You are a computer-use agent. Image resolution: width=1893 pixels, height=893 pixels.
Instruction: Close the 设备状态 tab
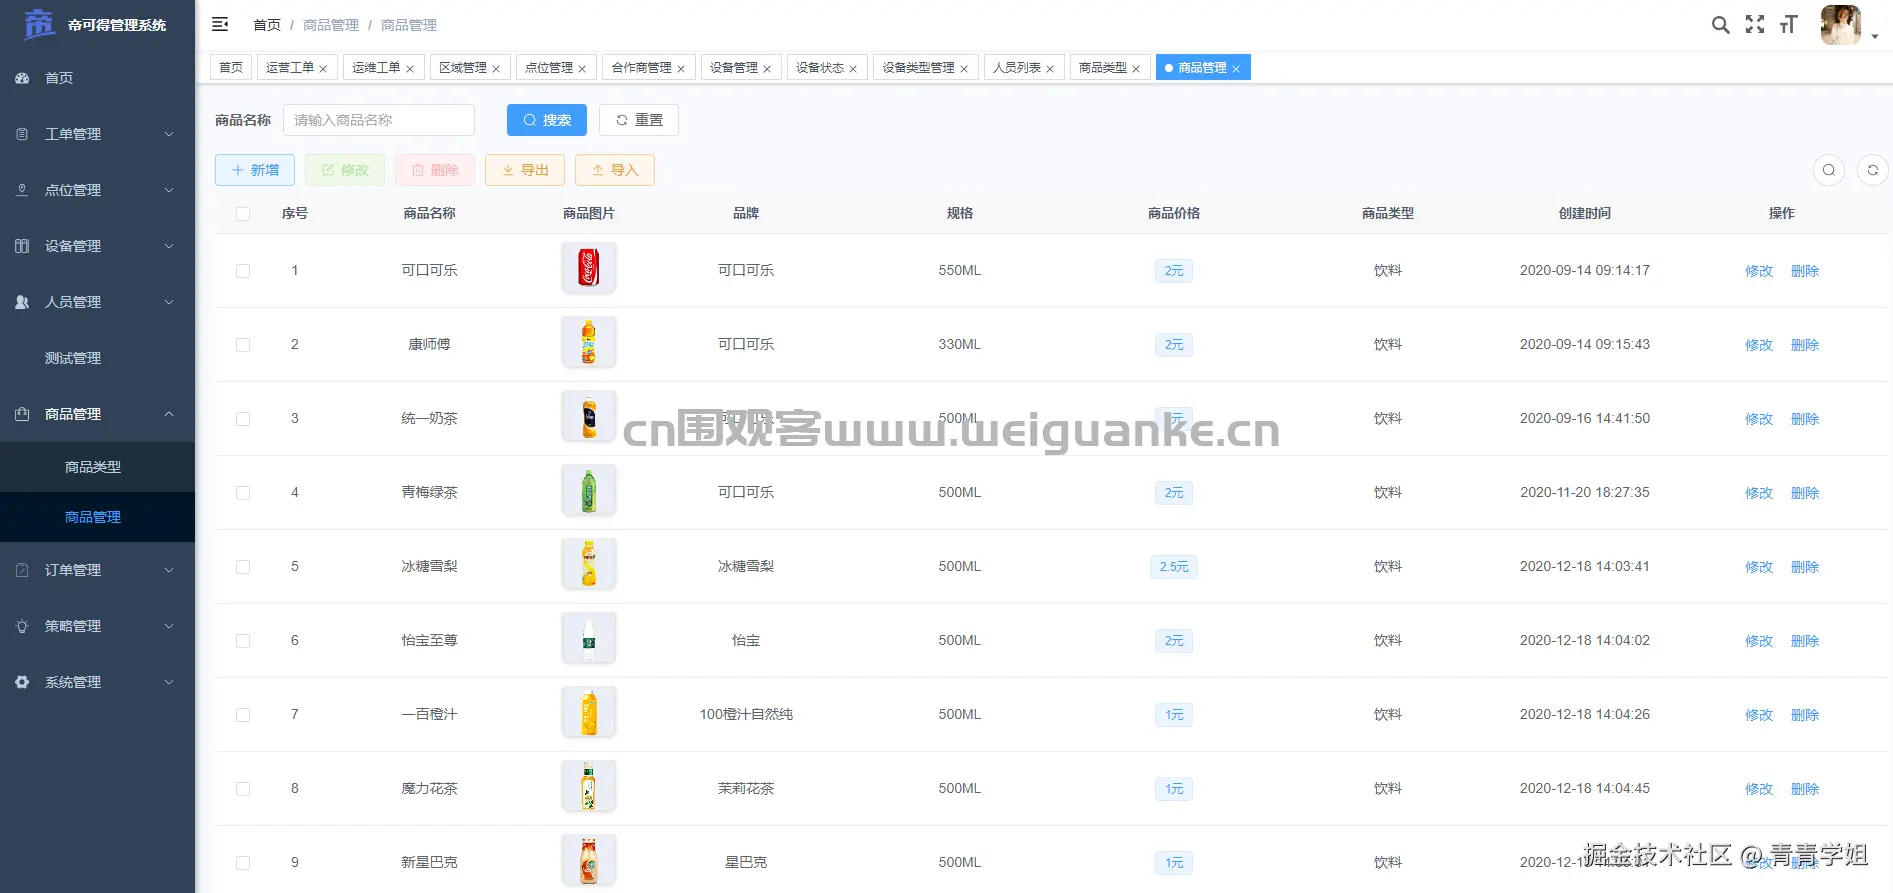(853, 69)
